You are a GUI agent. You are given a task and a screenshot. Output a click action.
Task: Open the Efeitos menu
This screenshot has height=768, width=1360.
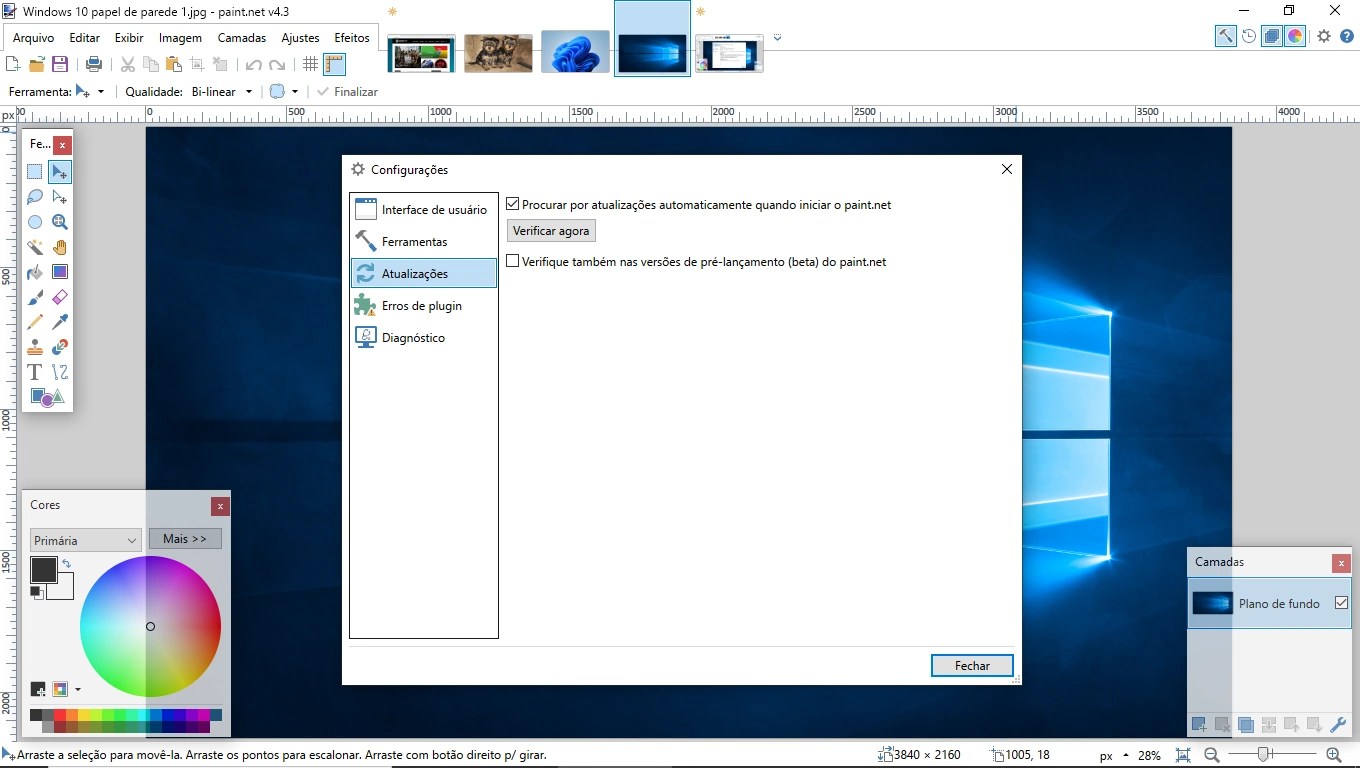click(351, 37)
